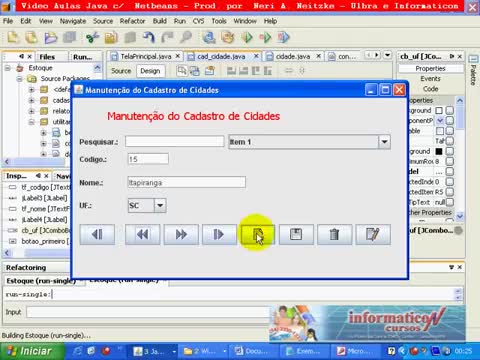Toggle the editable property checkbox

439,131
